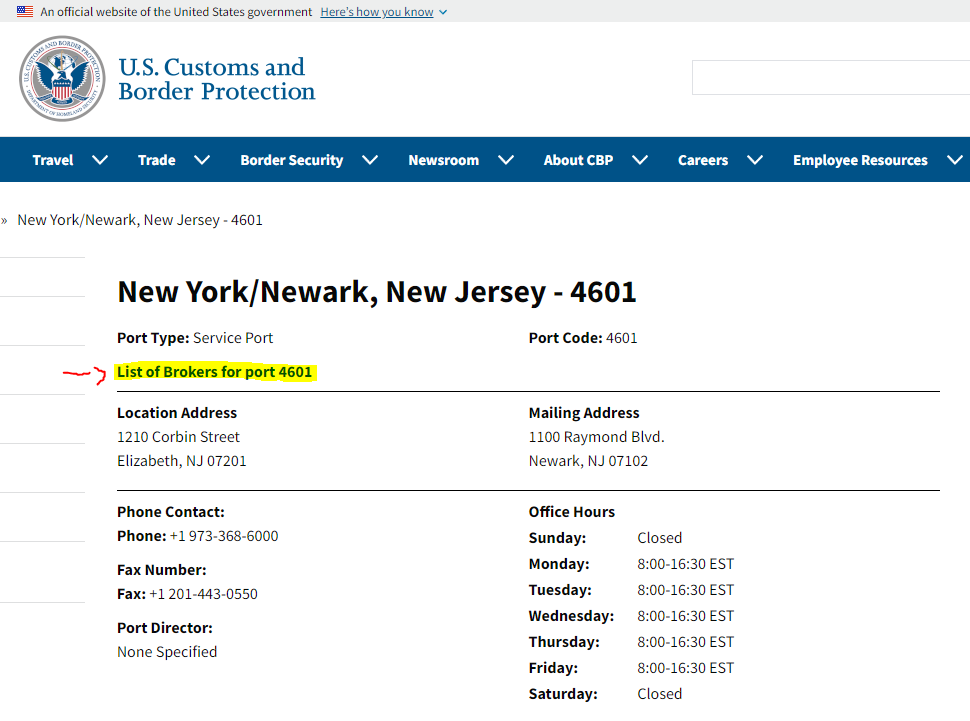Expand the chevron next to Newsroom
Screen dimensions: 970x721
pyautogui.click(x=506, y=160)
